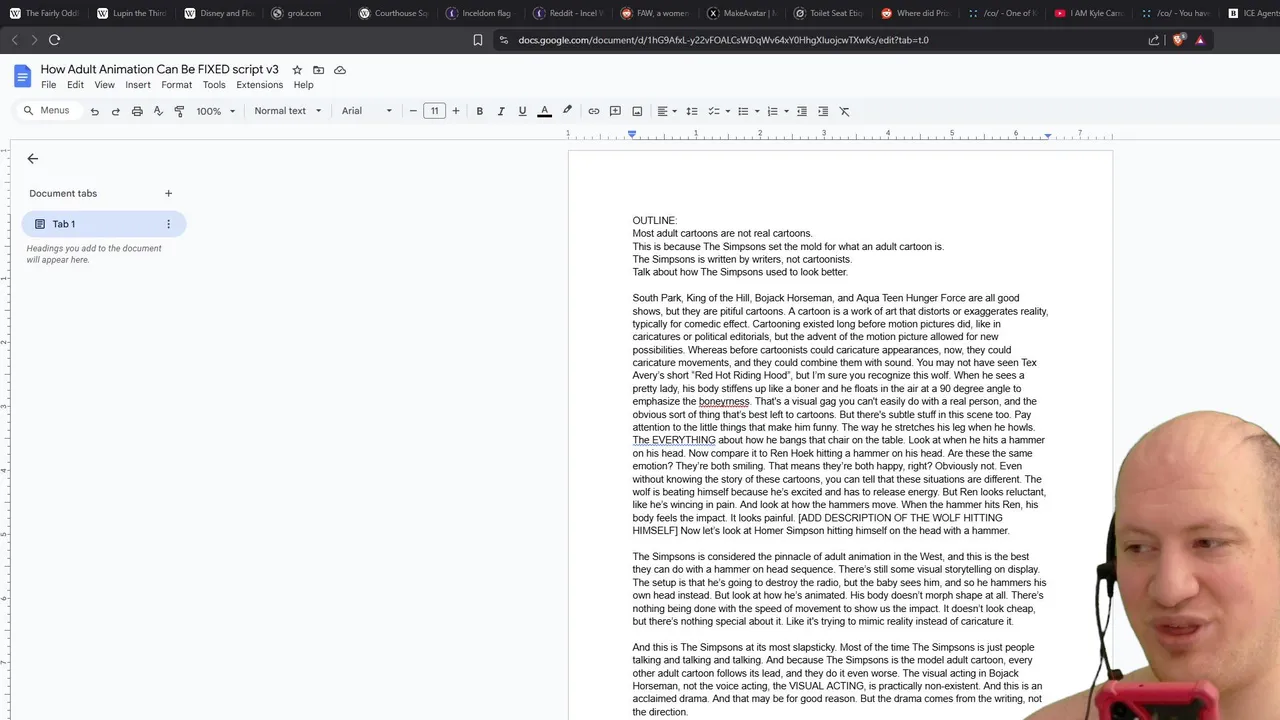Open the Extensions menu

[259, 85]
